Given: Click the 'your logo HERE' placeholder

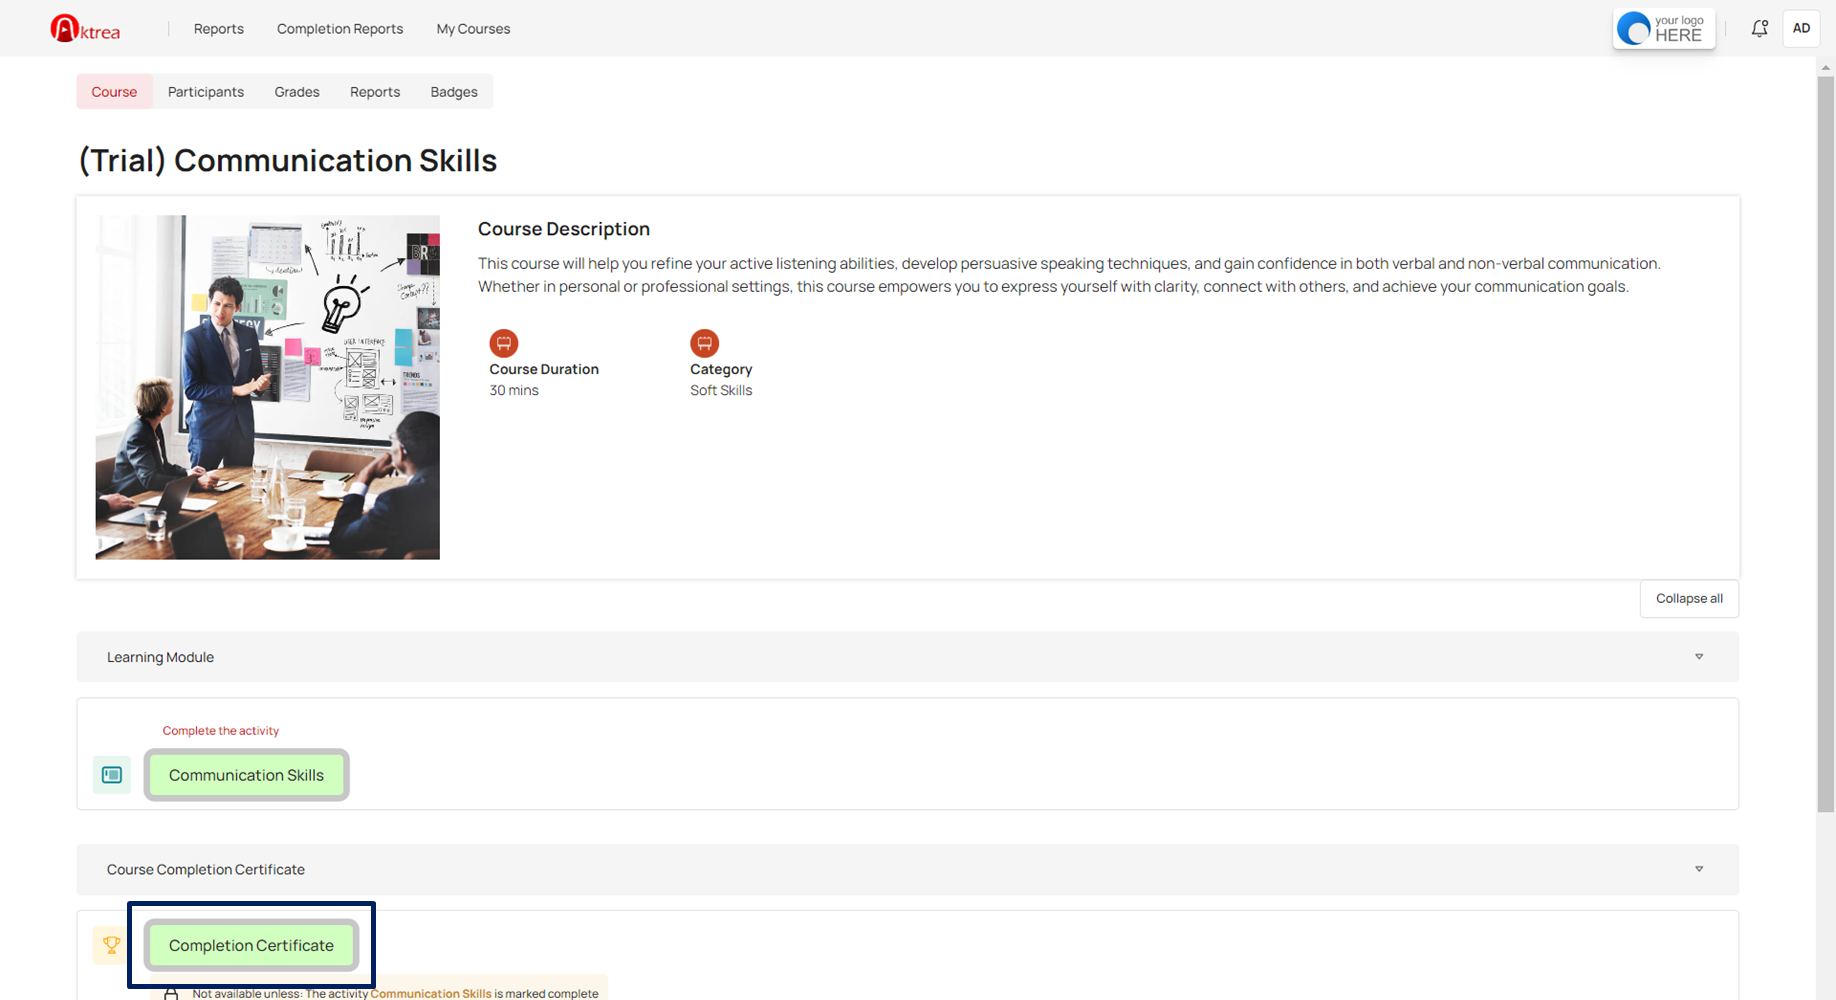Looking at the screenshot, I should pyautogui.click(x=1664, y=29).
